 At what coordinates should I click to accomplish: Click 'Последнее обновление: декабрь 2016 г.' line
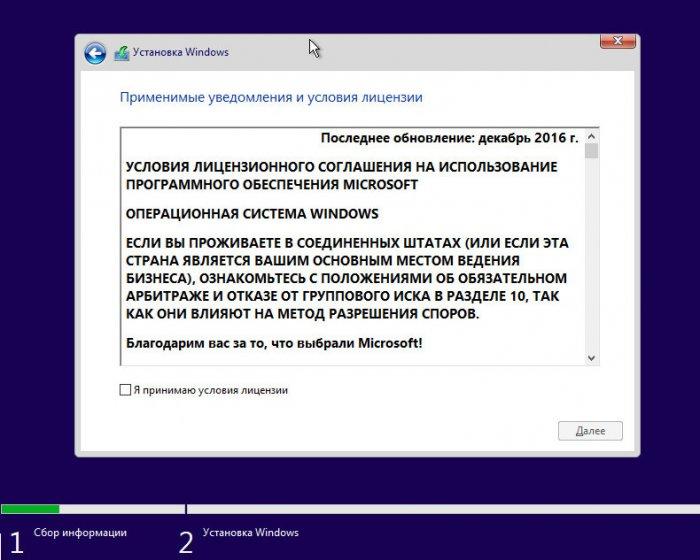(x=450, y=138)
